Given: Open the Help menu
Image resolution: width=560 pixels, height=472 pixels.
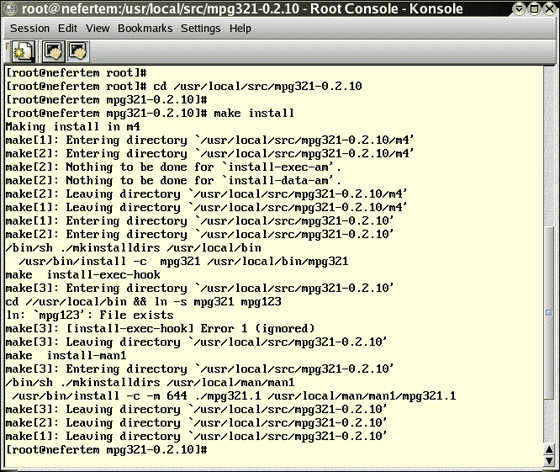Looking at the screenshot, I should coord(240,28).
